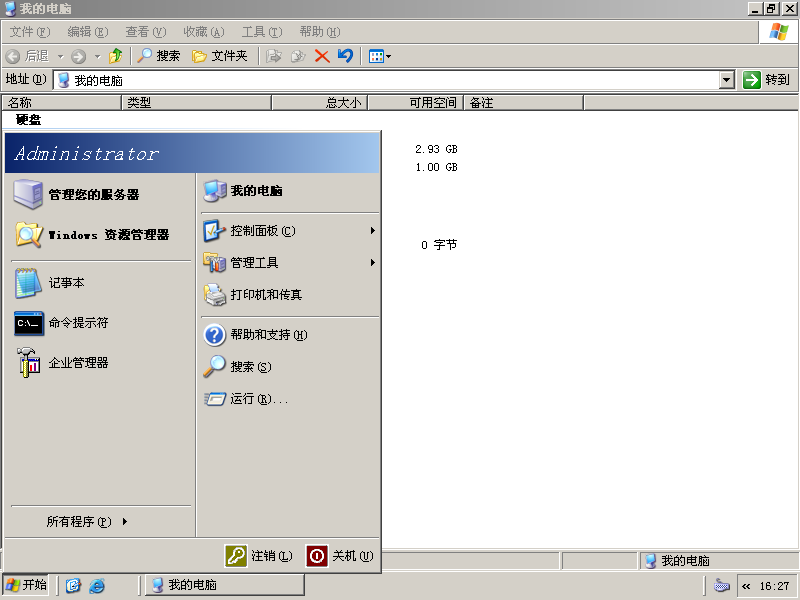
Task: Expand the 管理工具 submenu arrow
Action: click(x=372, y=263)
